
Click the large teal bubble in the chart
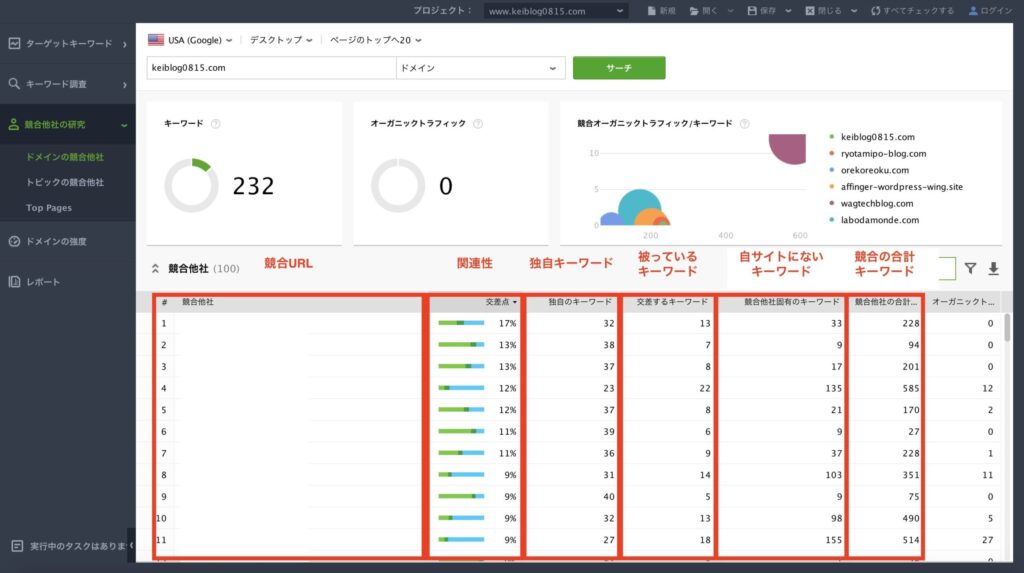click(x=638, y=205)
